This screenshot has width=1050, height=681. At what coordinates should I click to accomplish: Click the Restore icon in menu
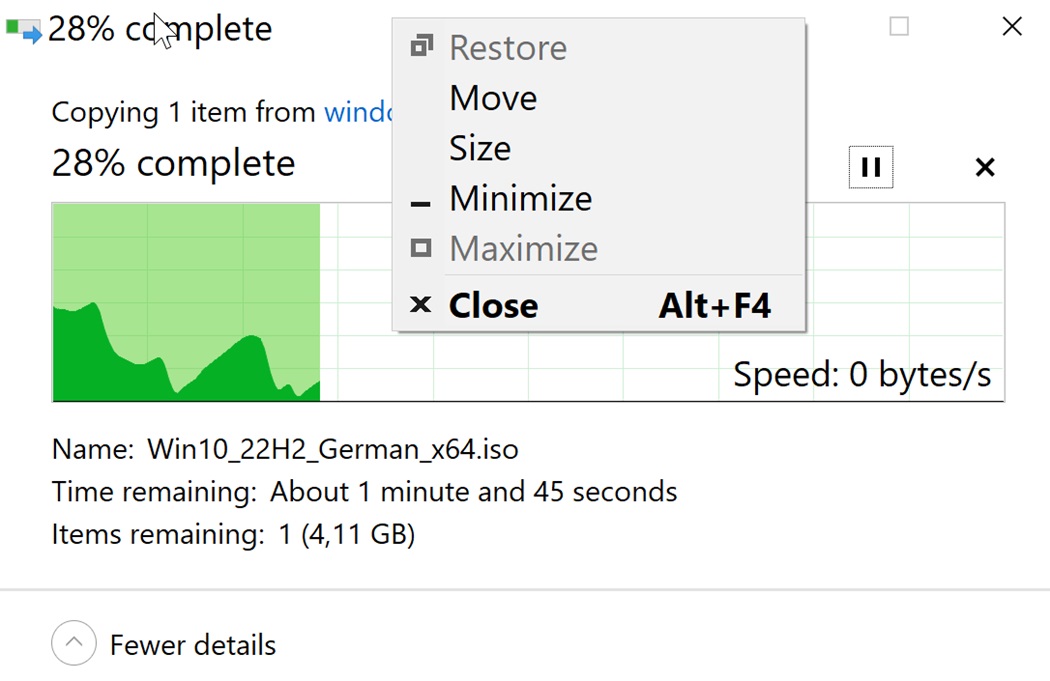421,46
